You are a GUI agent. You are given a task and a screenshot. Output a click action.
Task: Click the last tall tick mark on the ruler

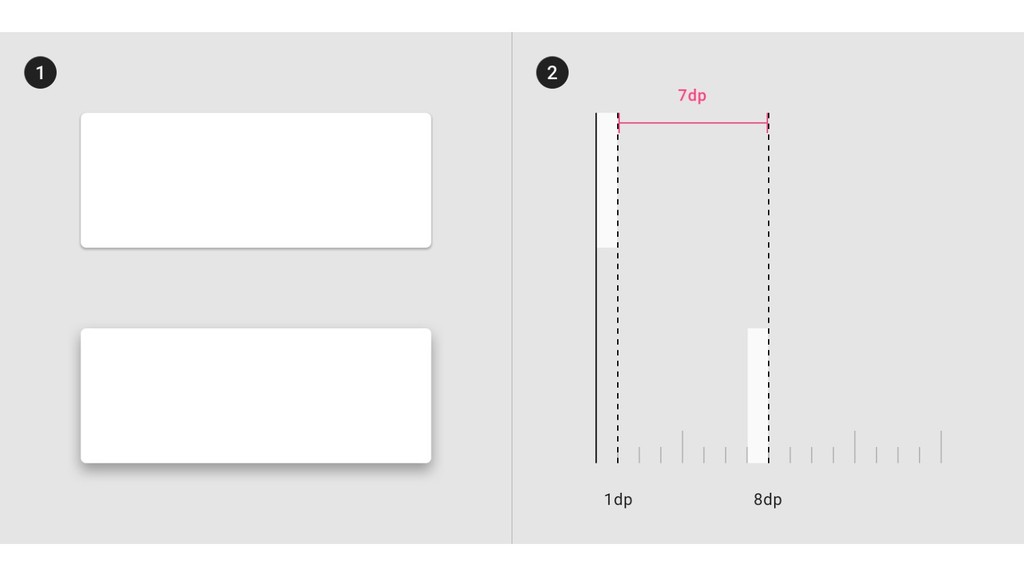pyautogui.click(x=941, y=447)
